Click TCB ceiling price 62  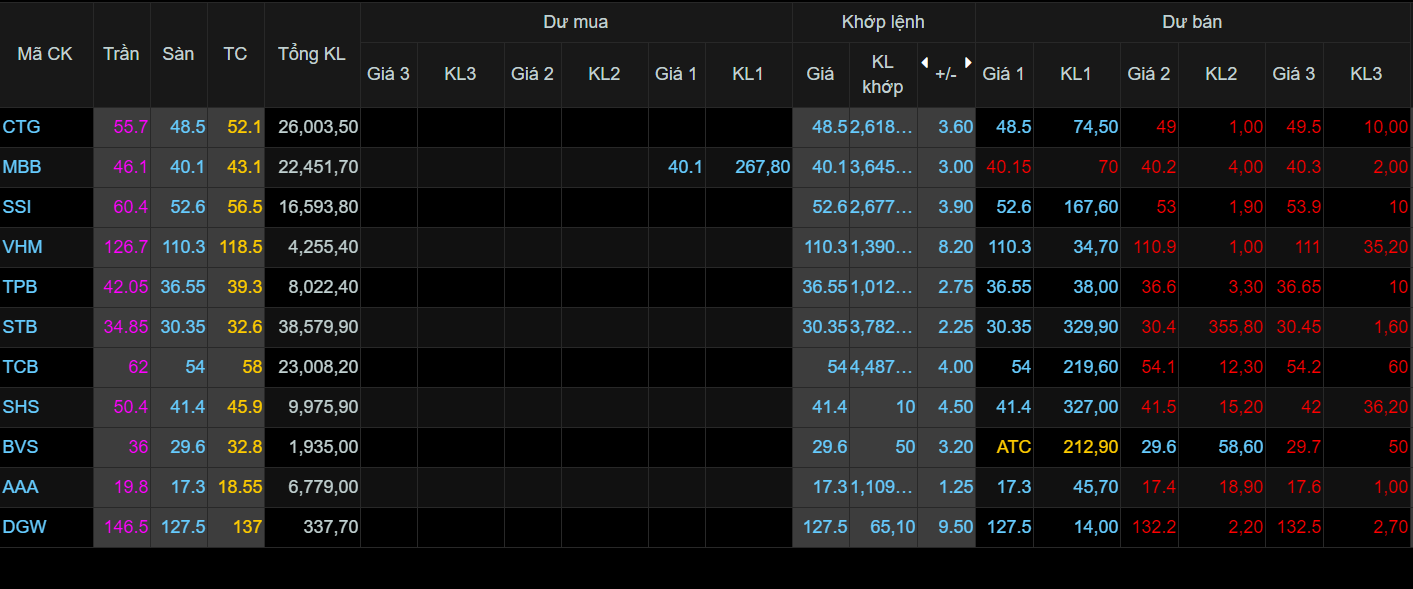[x=138, y=367]
